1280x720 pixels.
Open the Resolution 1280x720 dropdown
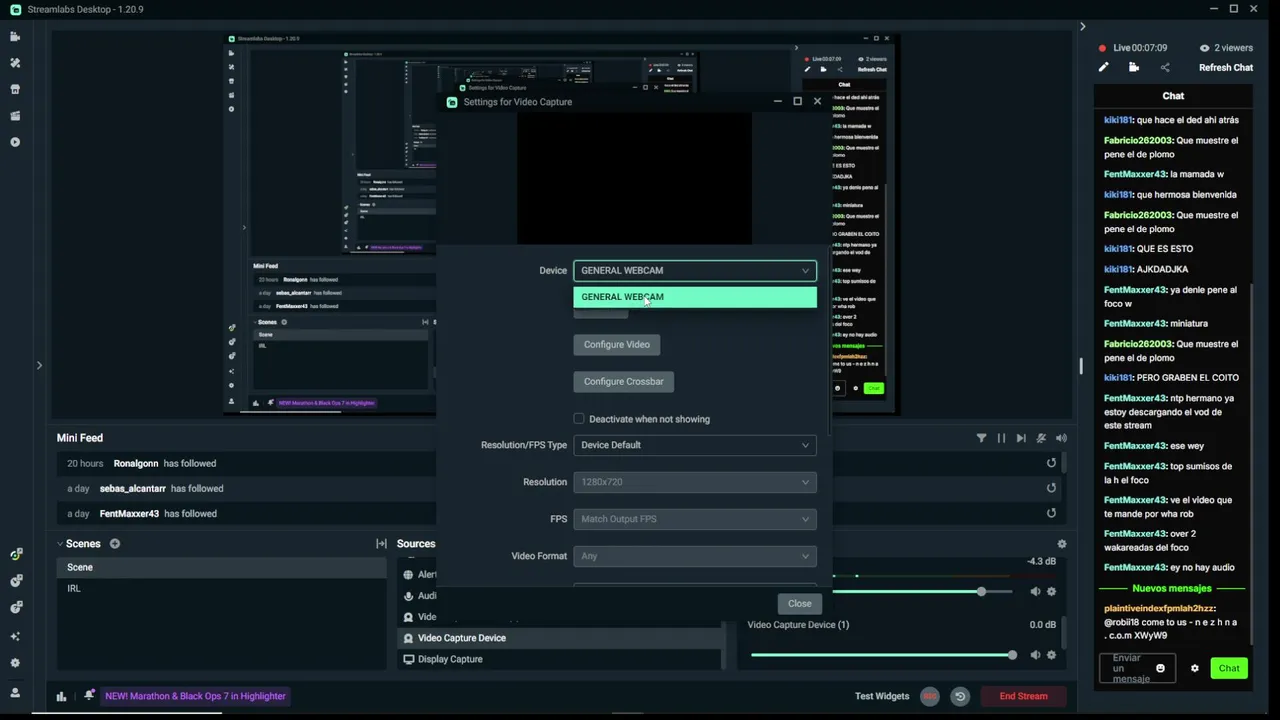(x=695, y=482)
